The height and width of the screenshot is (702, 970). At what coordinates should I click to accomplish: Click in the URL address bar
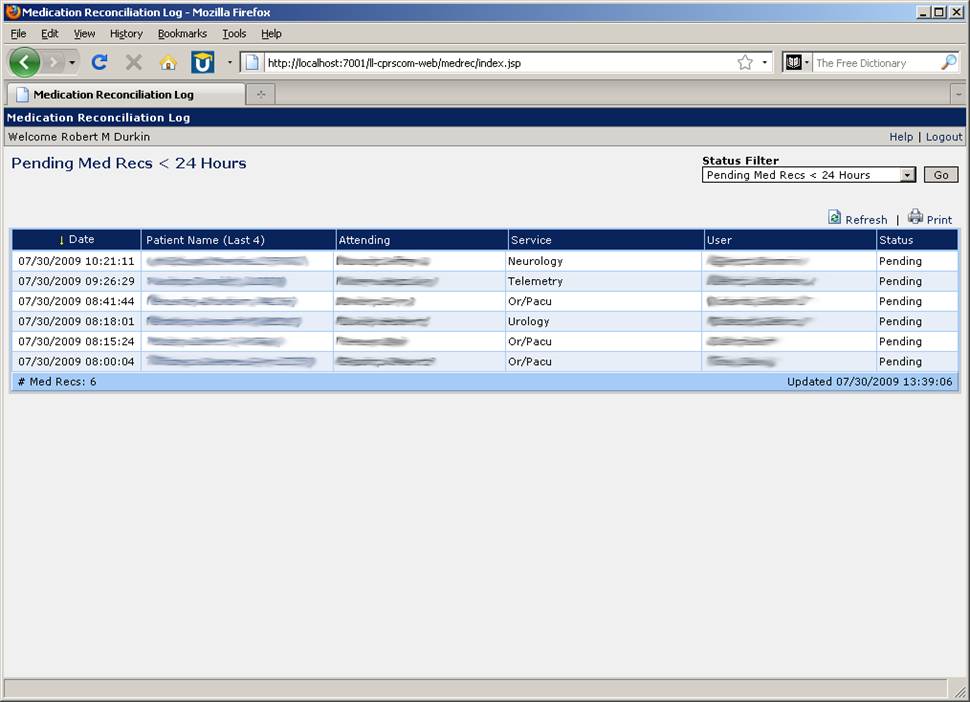point(490,63)
